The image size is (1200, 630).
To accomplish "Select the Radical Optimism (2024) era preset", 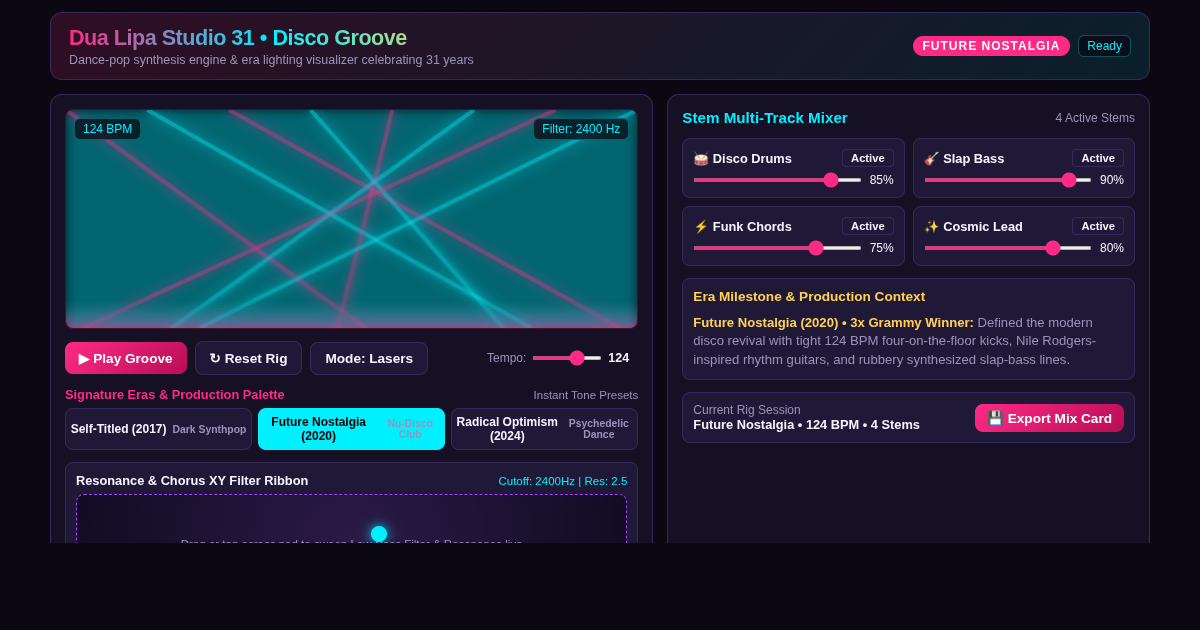I will tap(544, 429).
